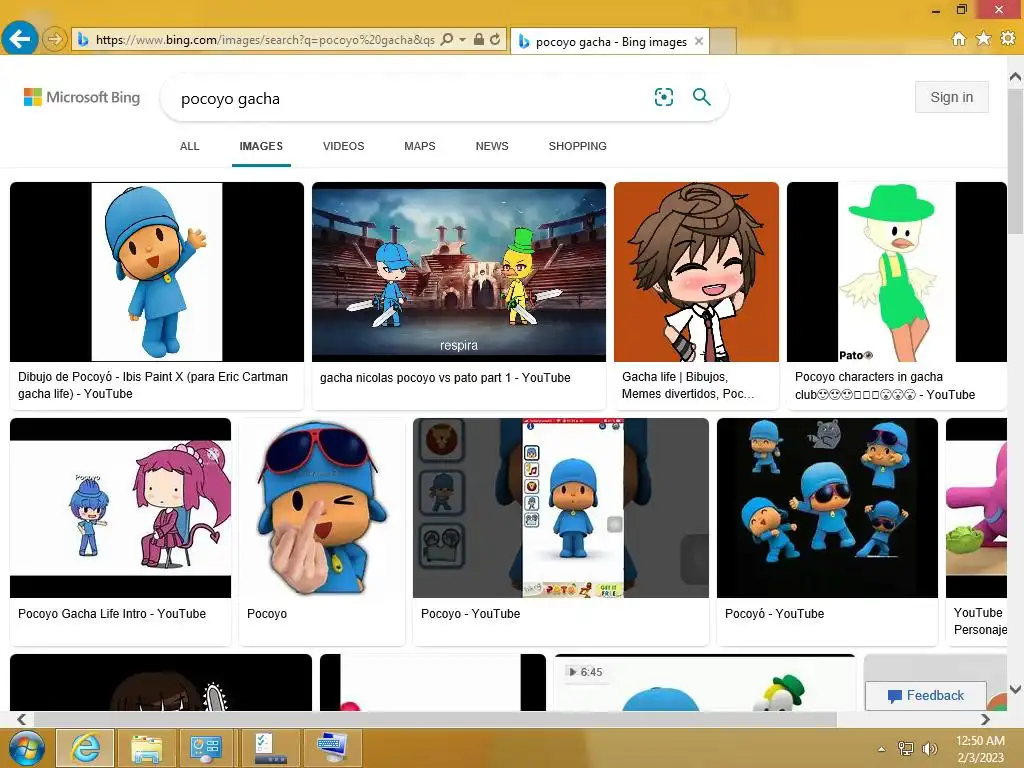Click the security lock icon in address bar
The image size is (1024, 768).
click(x=479, y=39)
